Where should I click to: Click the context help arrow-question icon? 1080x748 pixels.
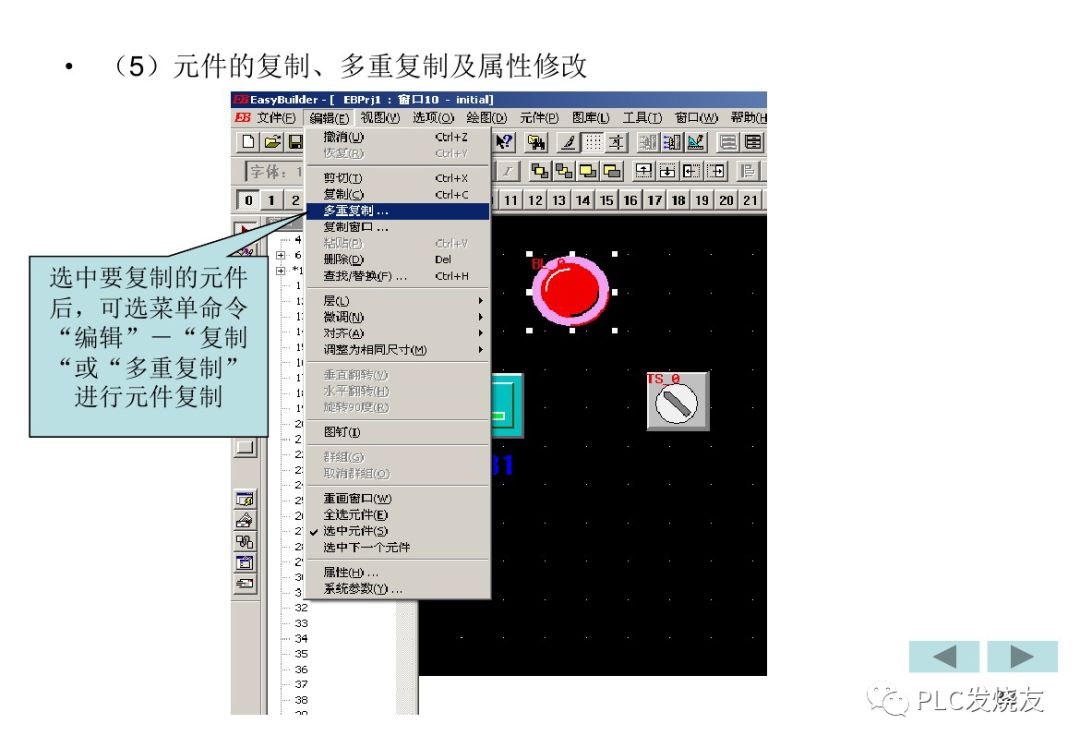[x=505, y=142]
